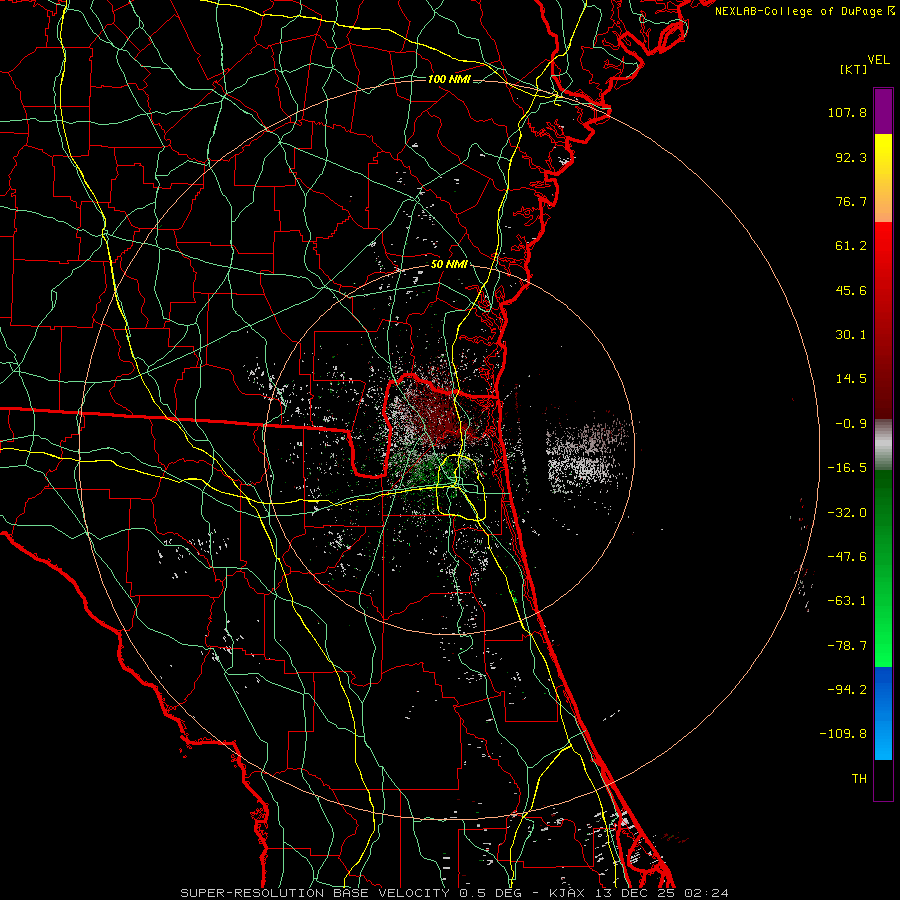Click the Super-Resolution Base Velocity footer caption
The image size is (900, 900).
[454, 893]
